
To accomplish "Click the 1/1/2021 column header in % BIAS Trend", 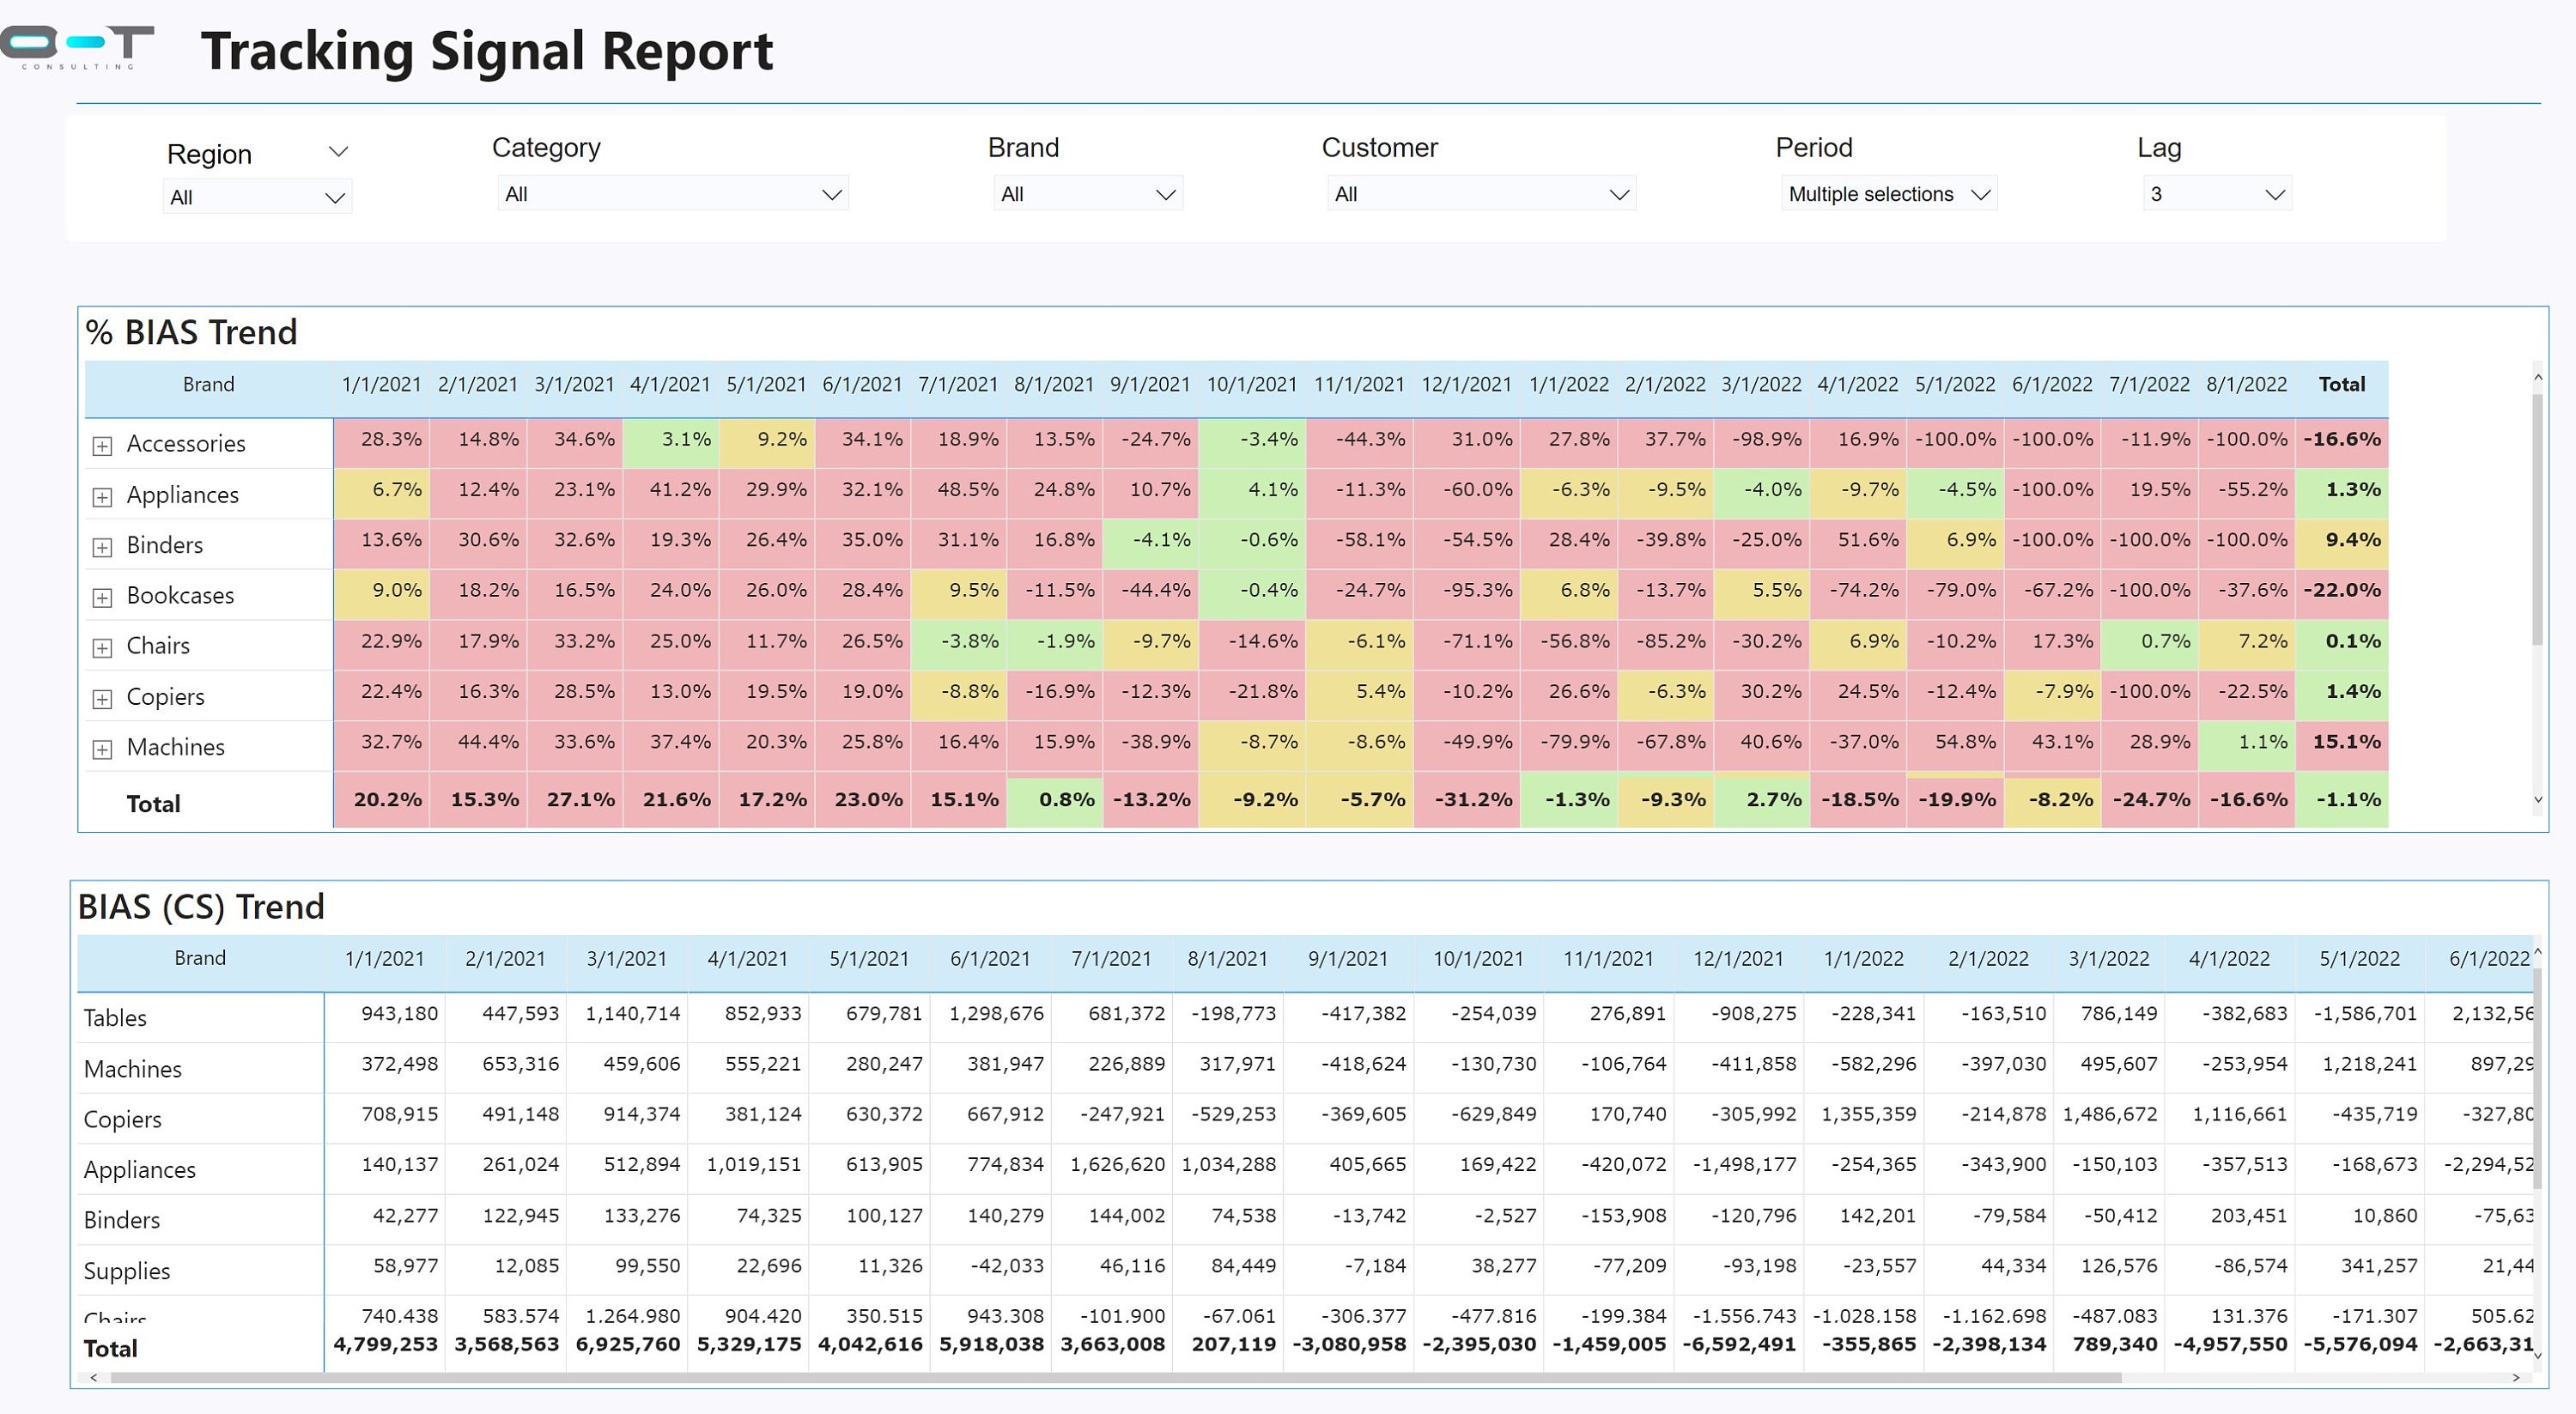I will pyautogui.click(x=383, y=384).
